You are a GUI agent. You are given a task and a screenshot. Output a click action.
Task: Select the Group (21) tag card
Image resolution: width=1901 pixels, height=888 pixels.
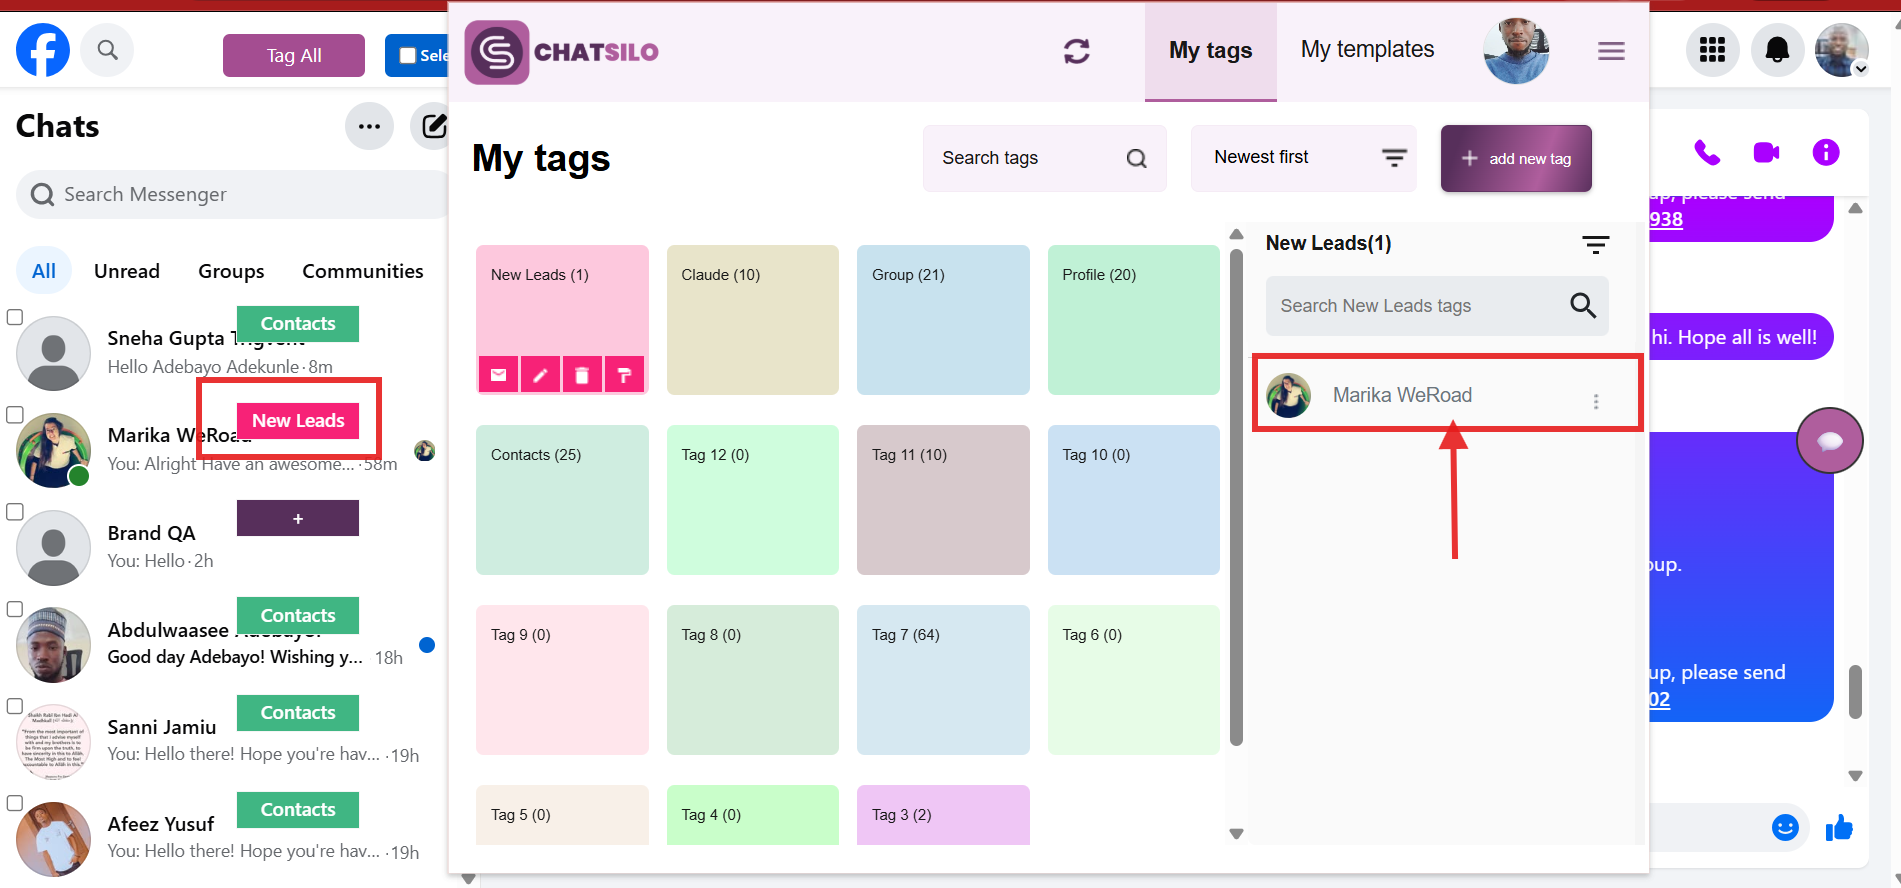pyautogui.click(x=943, y=320)
